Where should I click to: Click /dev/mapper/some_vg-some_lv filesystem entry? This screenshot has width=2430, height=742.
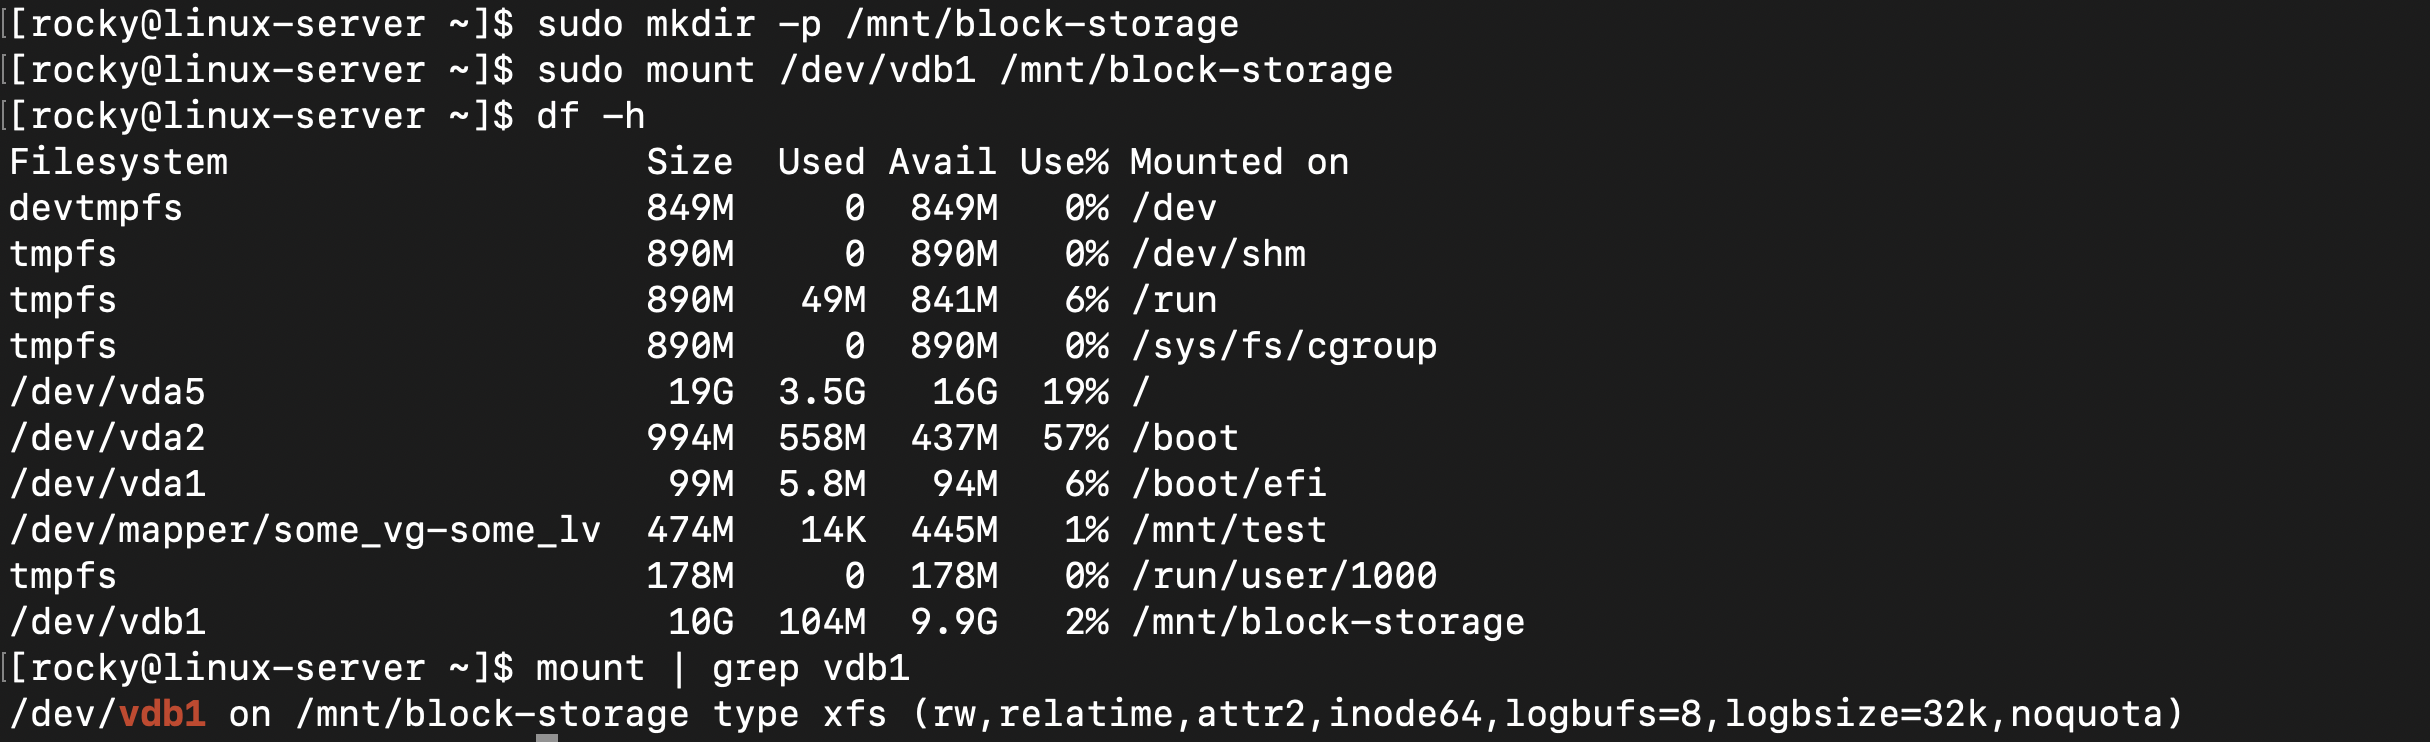coord(305,530)
